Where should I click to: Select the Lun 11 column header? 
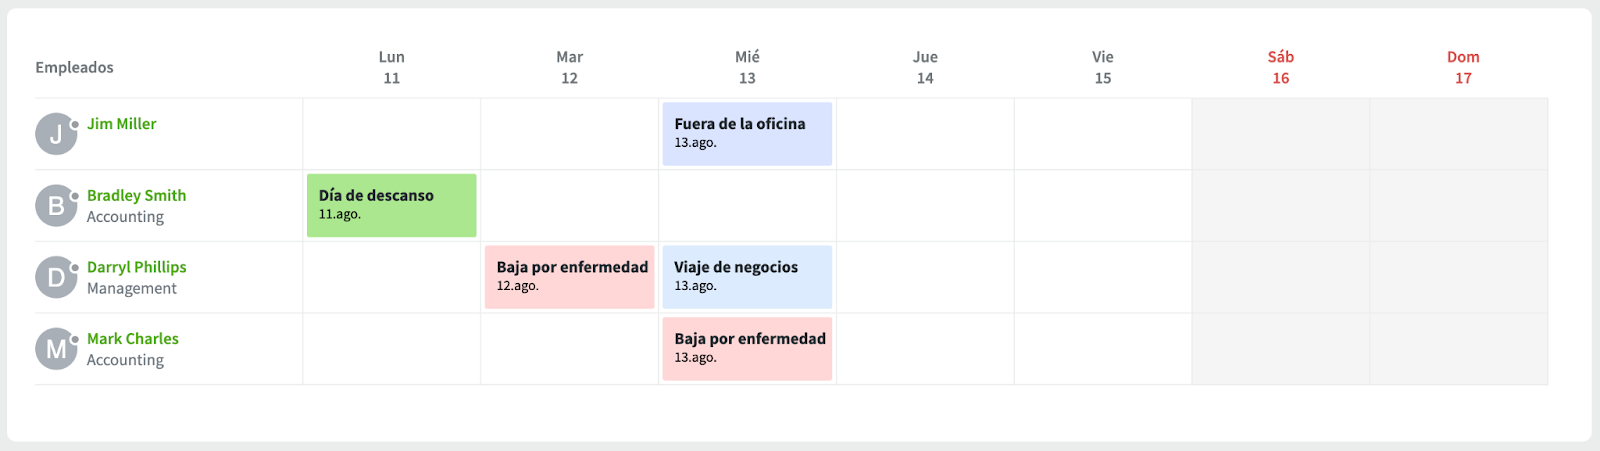391,67
